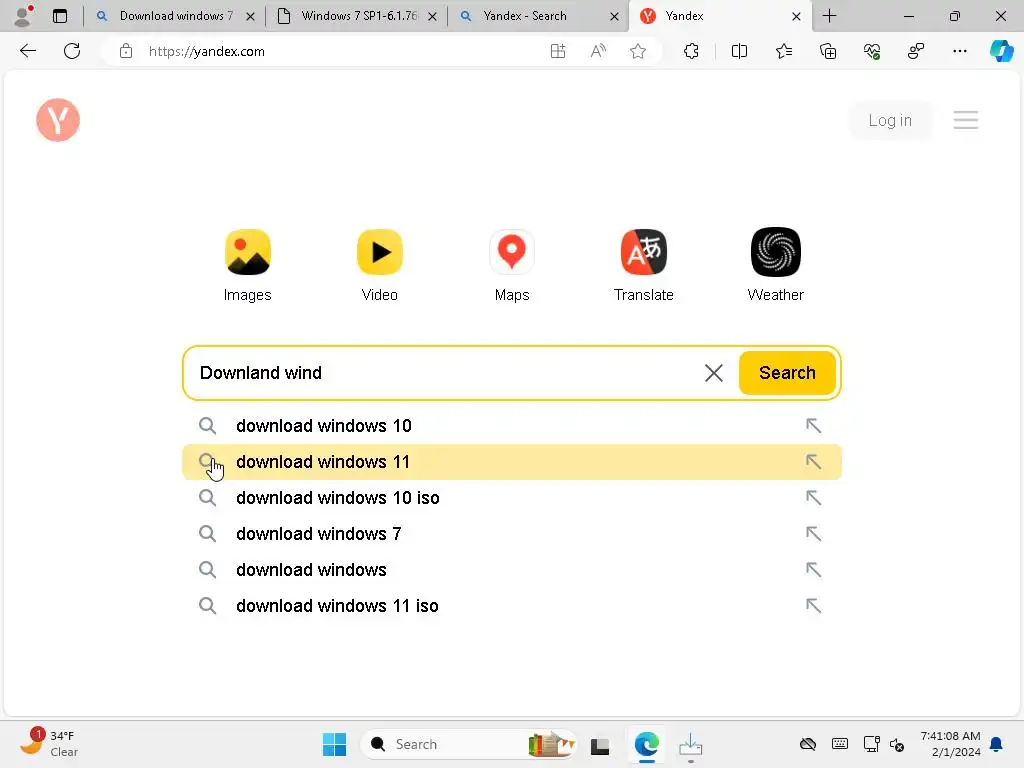The width and height of the screenshot is (1024, 768).
Task: Switch to 'Yandex - Search' tab
Action: click(x=526, y=16)
